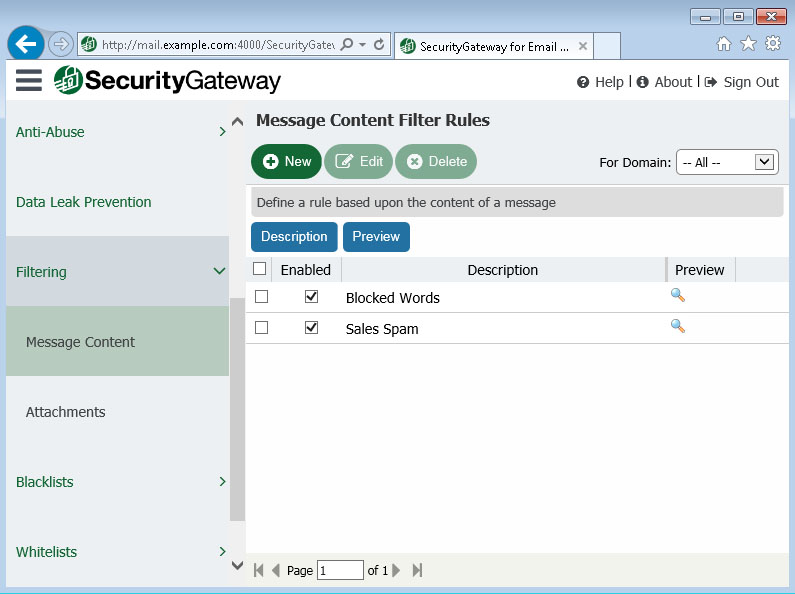Toggle the select-all header checkbox
795x594 pixels.
[259, 269]
